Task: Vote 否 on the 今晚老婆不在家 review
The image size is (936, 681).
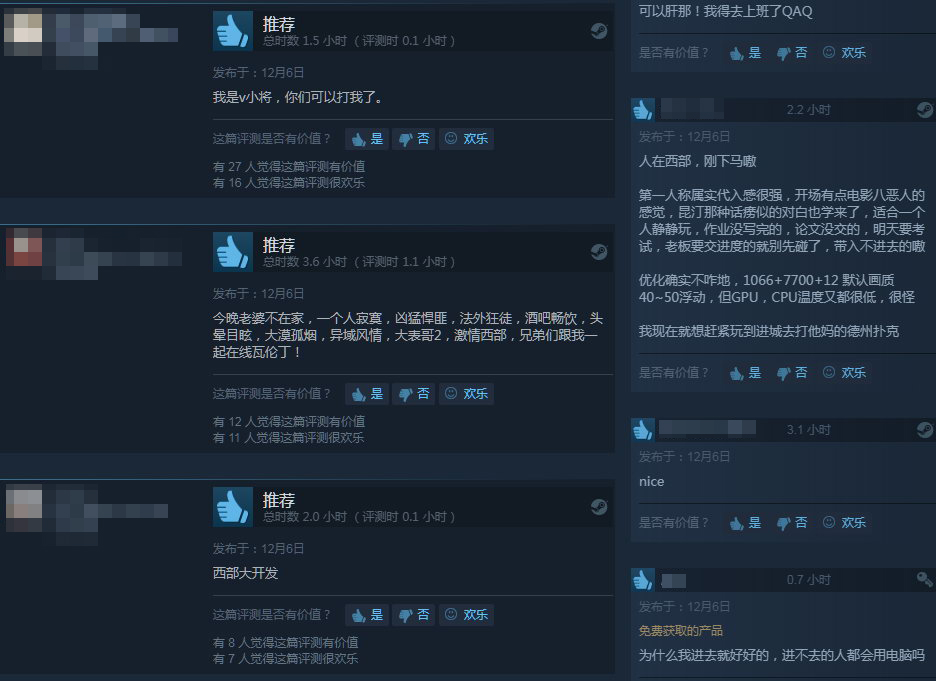Action: point(414,394)
